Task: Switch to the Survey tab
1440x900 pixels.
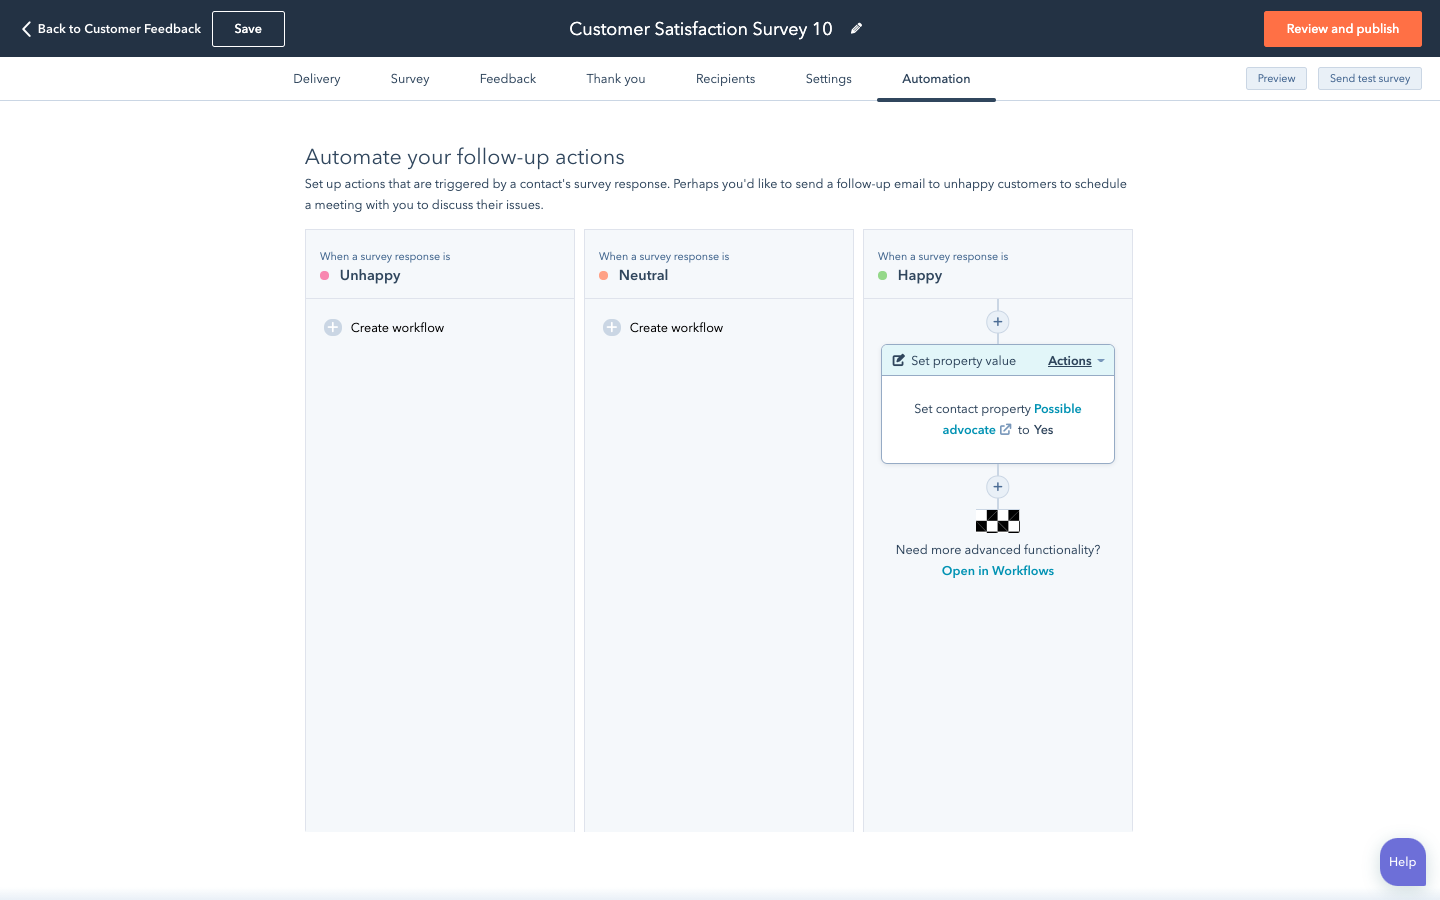Action: click(410, 79)
